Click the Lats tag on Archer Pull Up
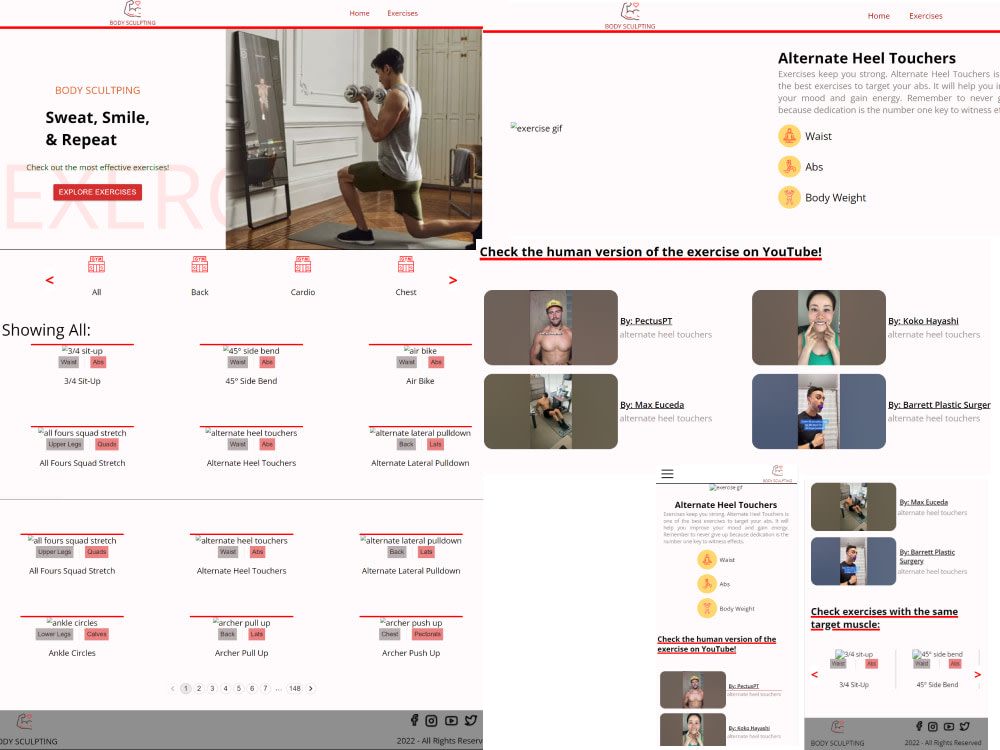Viewport: 1000px width, 750px height. 256,634
